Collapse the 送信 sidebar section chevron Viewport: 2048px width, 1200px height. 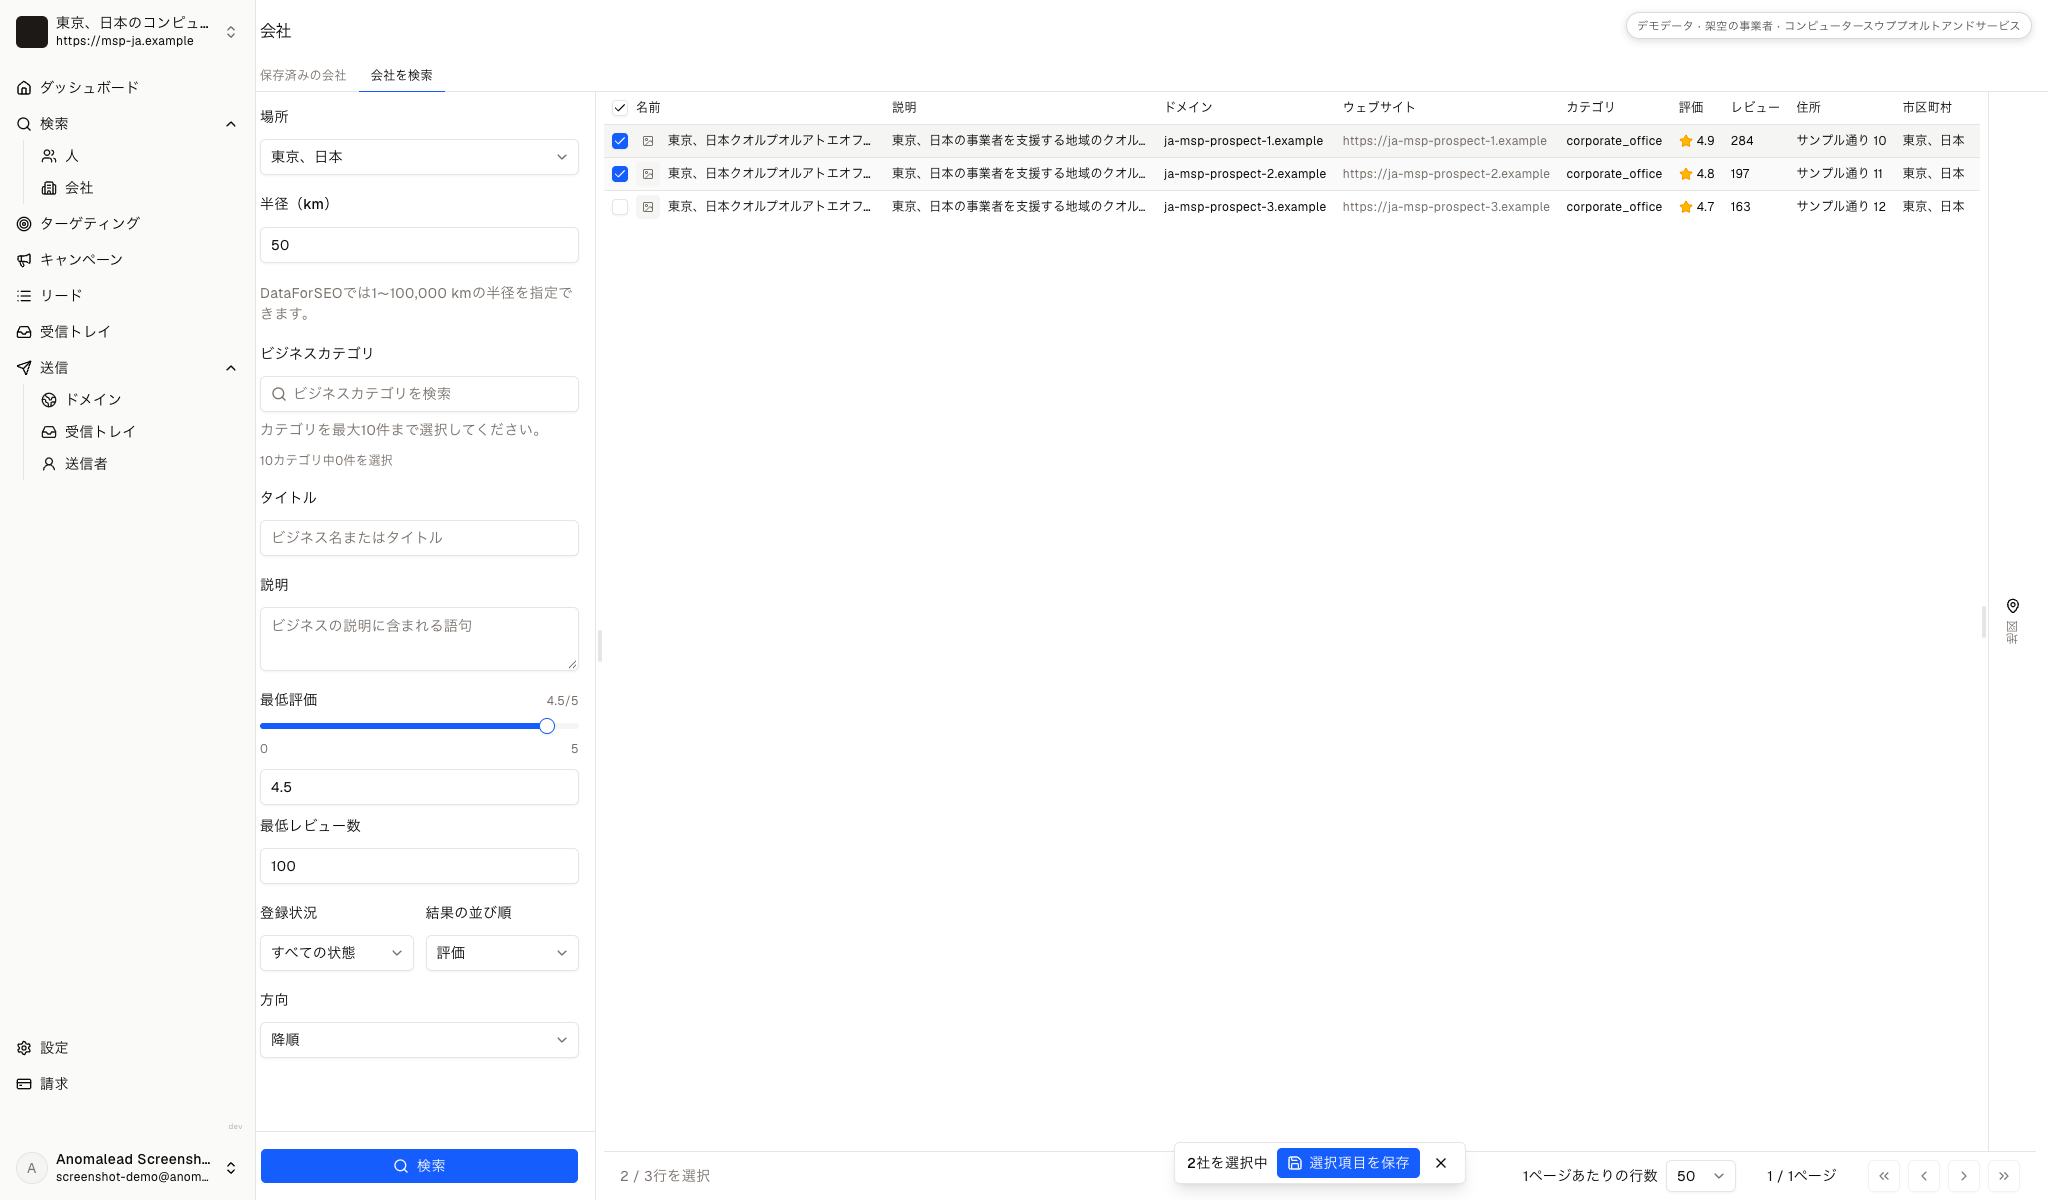tap(231, 368)
